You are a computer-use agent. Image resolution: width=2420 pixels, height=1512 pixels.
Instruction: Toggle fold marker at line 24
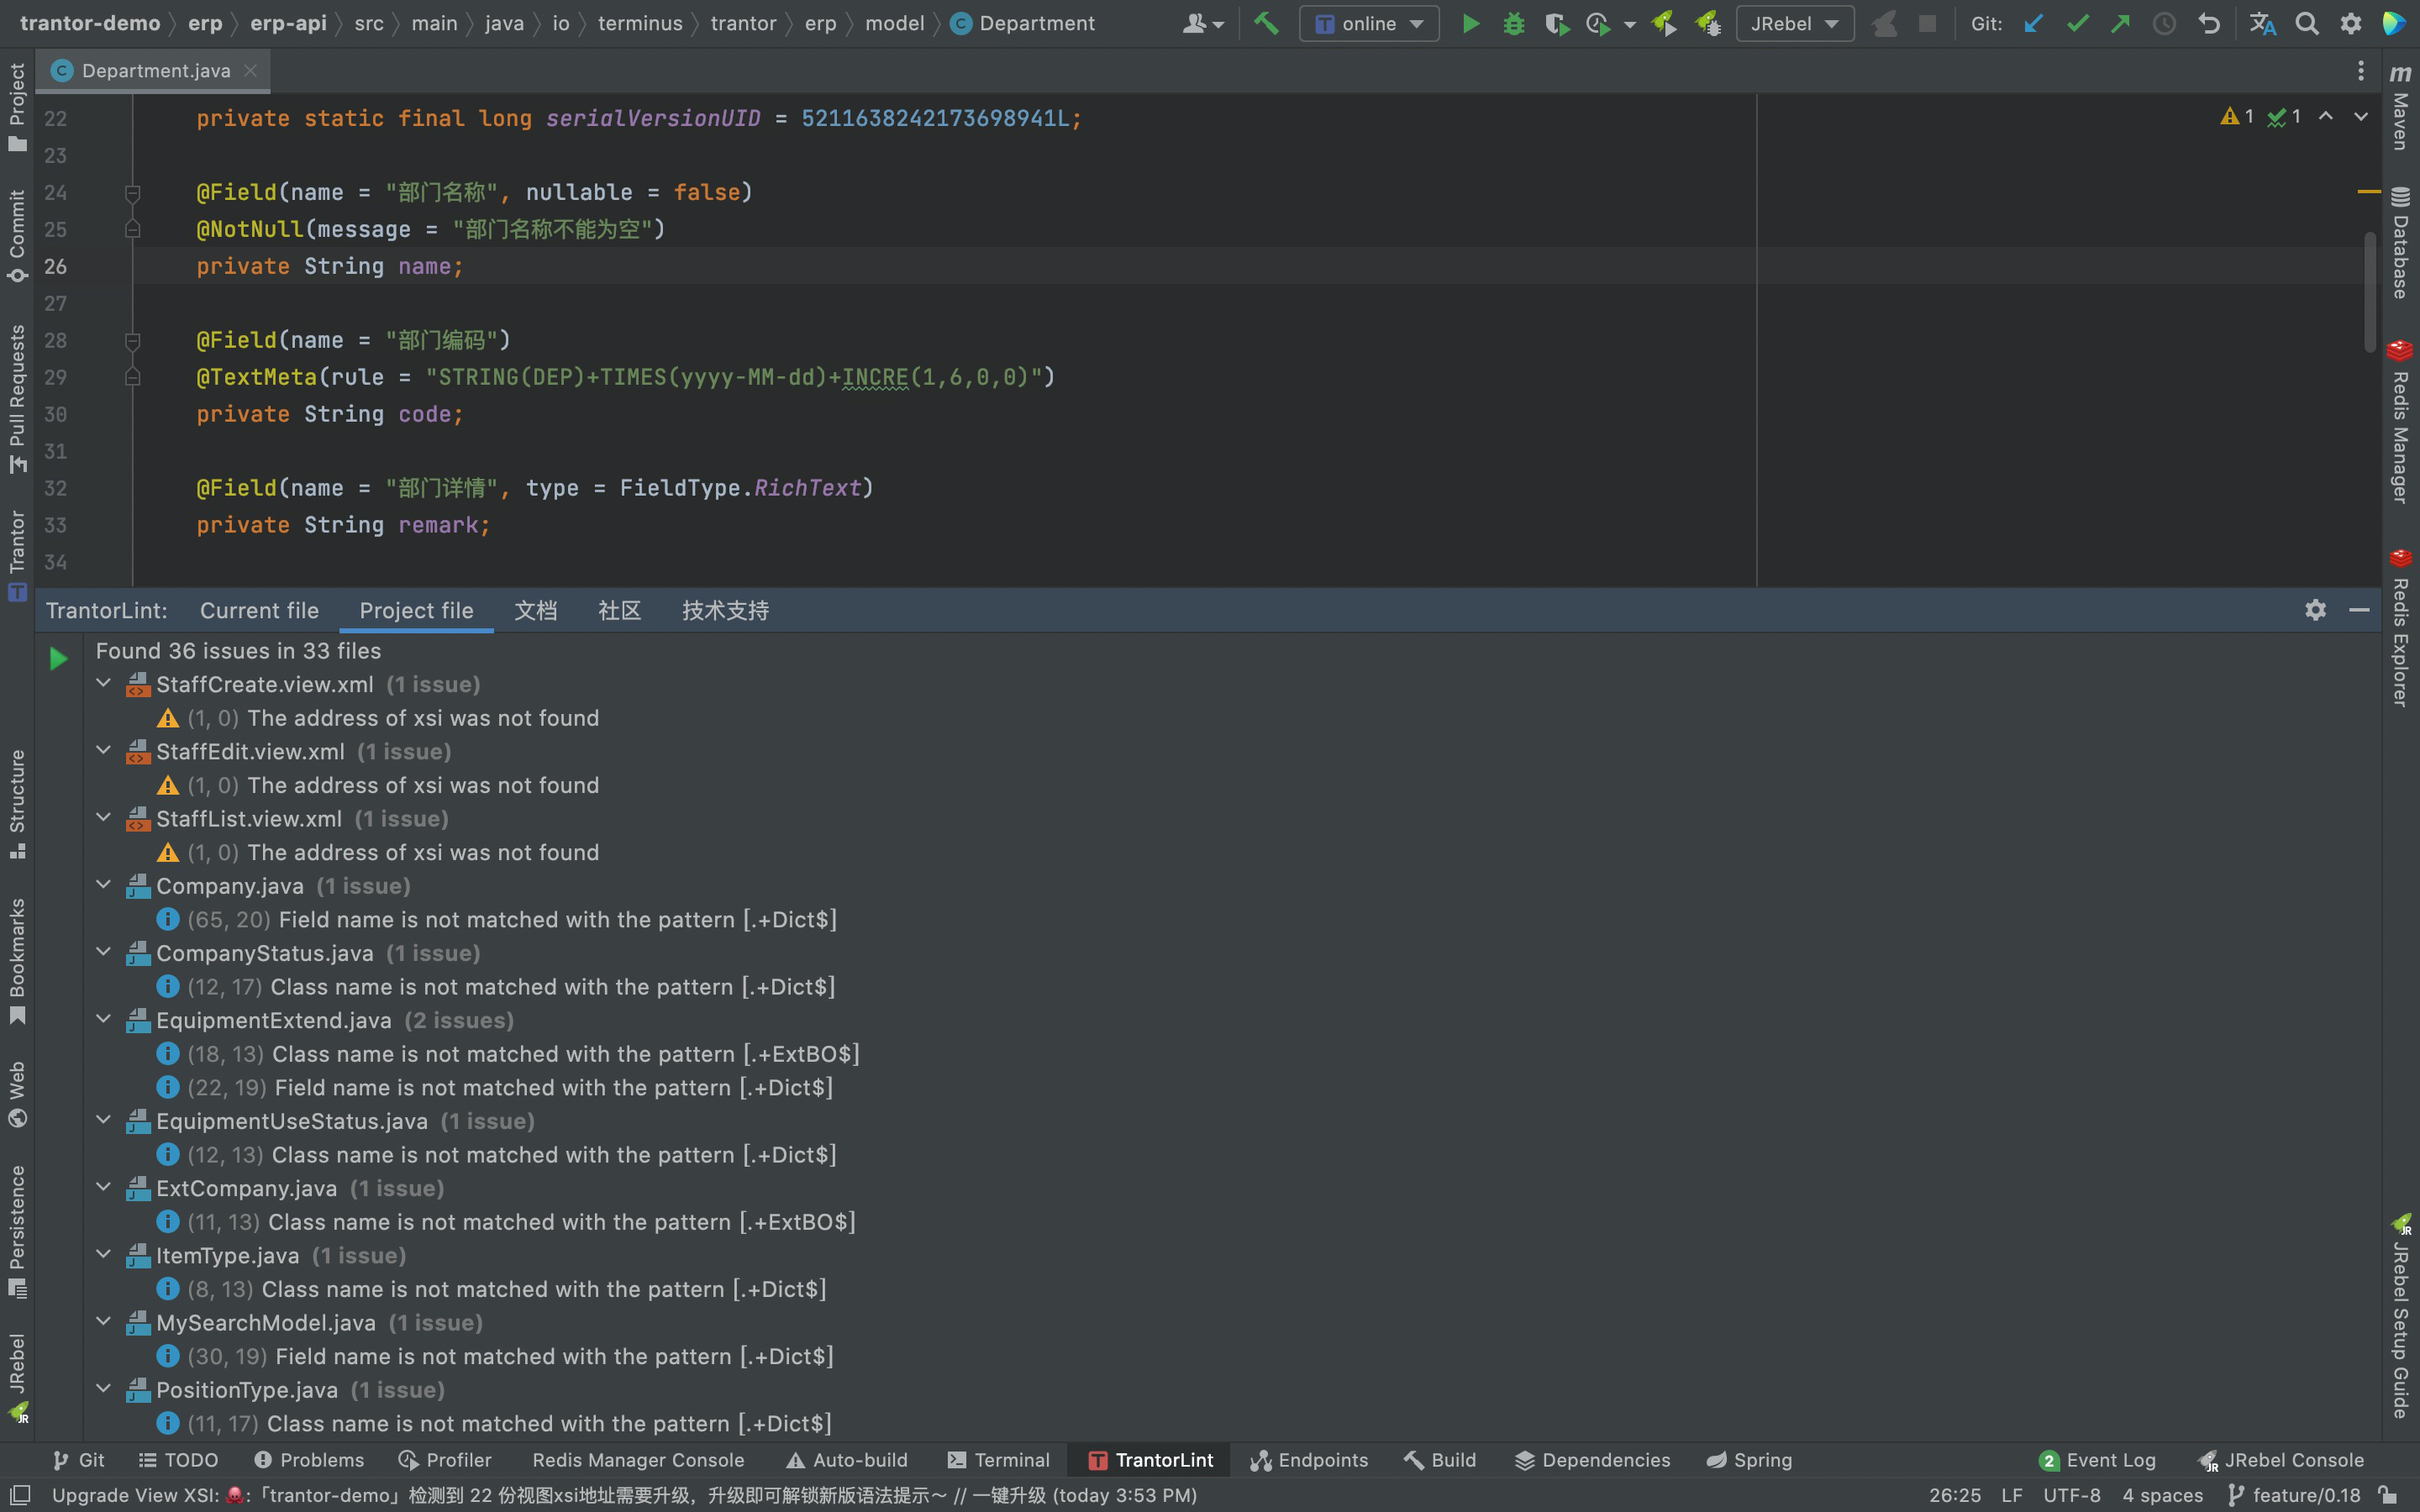coord(132,192)
